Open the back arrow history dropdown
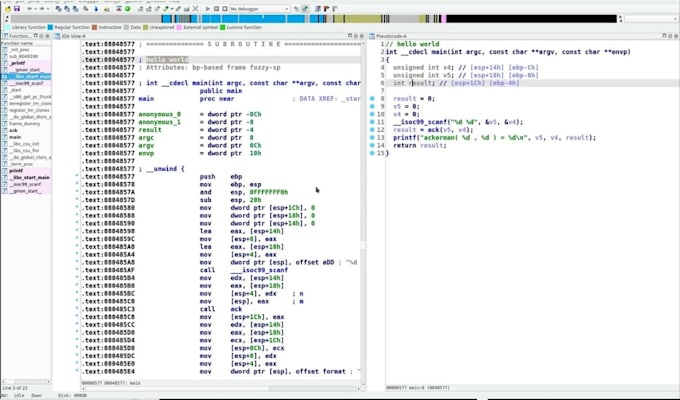The height and width of the screenshot is (400, 680). click(x=35, y=9)
